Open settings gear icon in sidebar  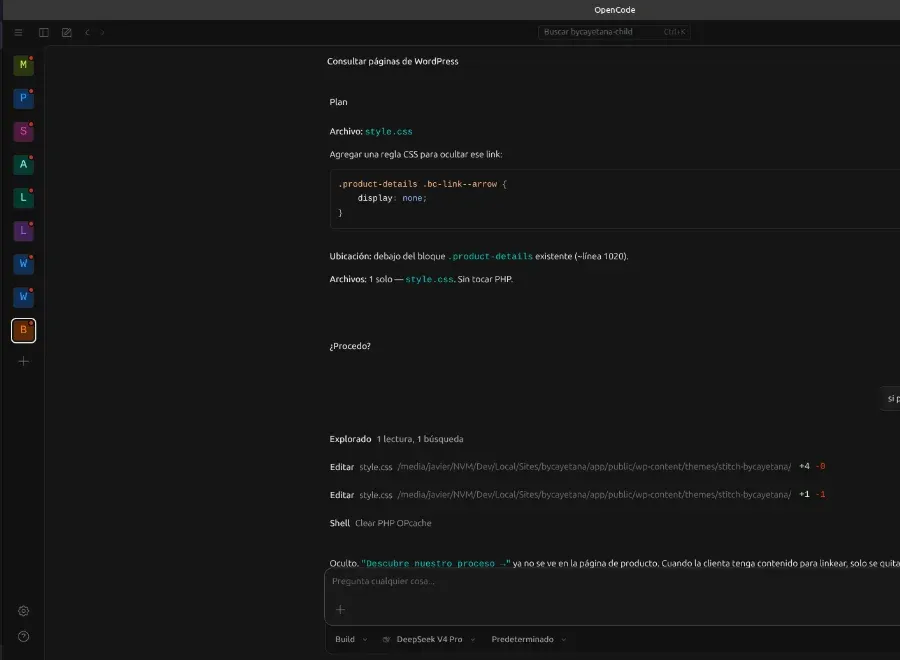24,611
